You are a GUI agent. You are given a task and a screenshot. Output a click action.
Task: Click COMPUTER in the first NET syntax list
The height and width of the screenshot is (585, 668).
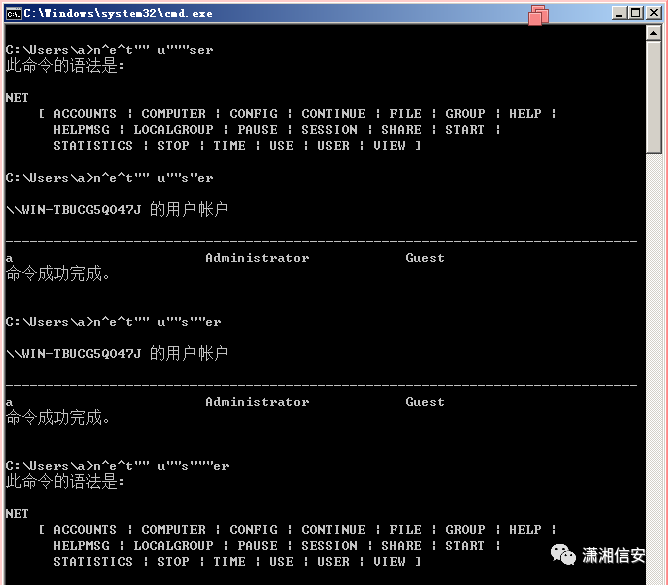click(x=173, y=114)
